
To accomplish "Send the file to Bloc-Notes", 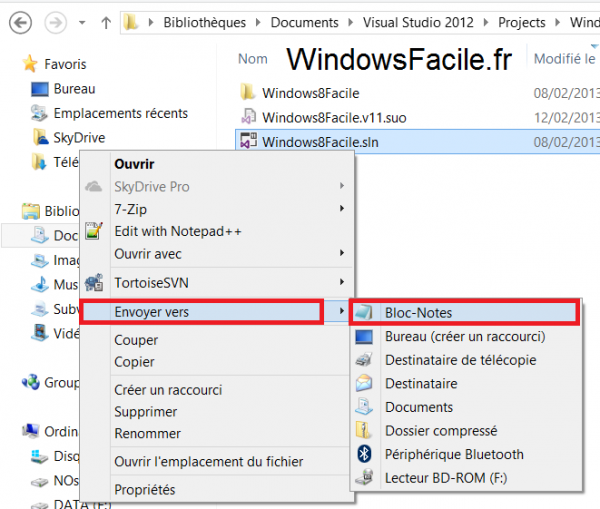I will 465,313.
